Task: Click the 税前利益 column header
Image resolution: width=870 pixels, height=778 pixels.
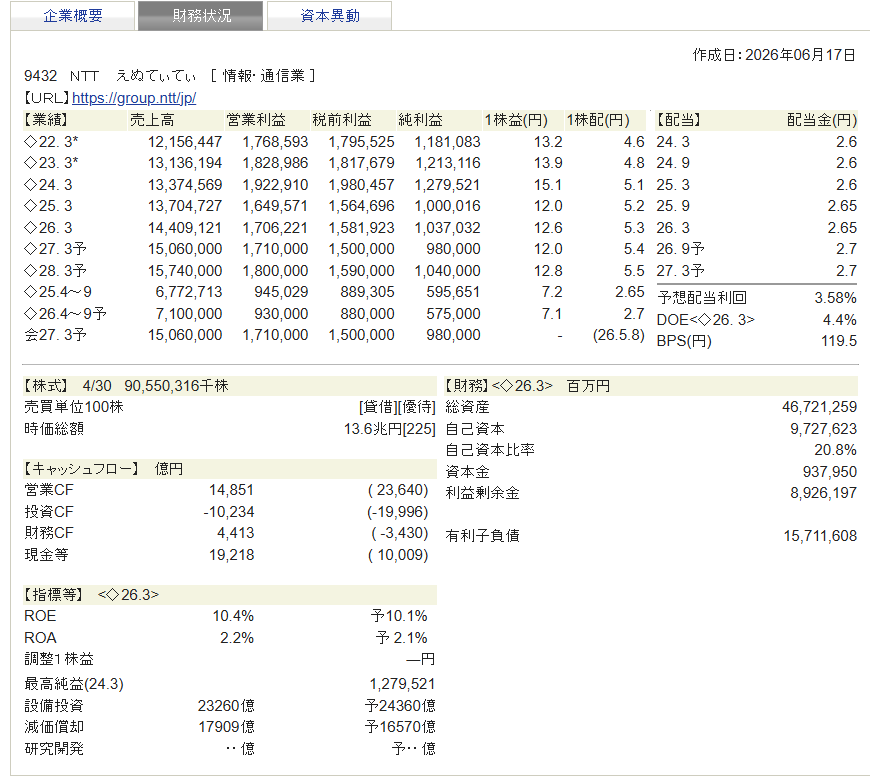Action: pyautogui.click(x=342, y=120)
